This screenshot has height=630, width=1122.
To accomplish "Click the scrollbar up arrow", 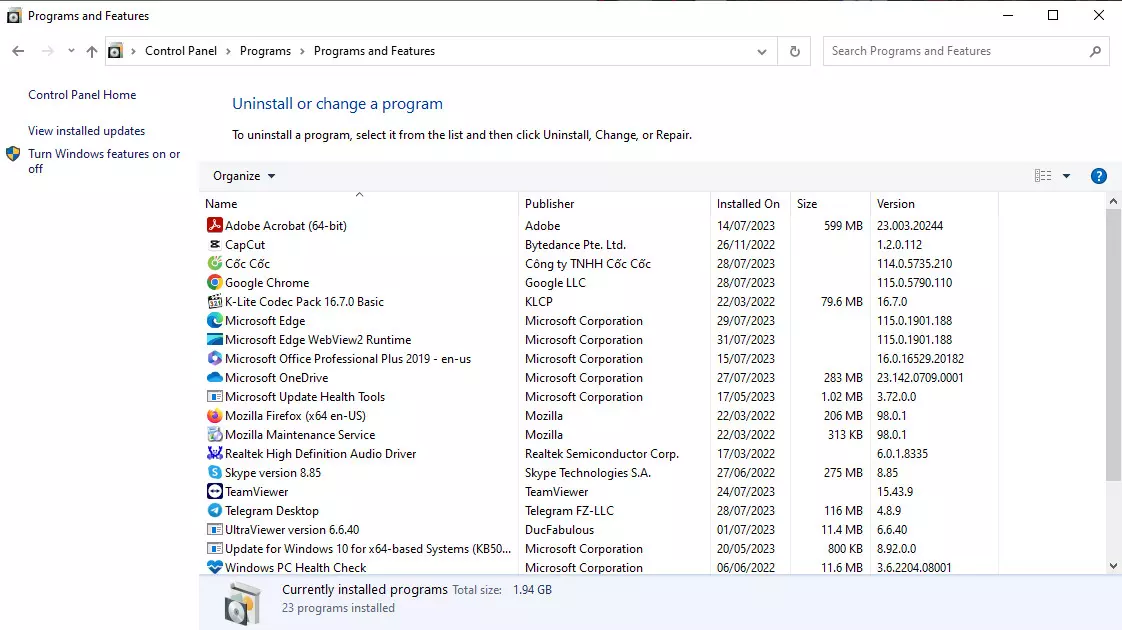I will coord(1113,202).
